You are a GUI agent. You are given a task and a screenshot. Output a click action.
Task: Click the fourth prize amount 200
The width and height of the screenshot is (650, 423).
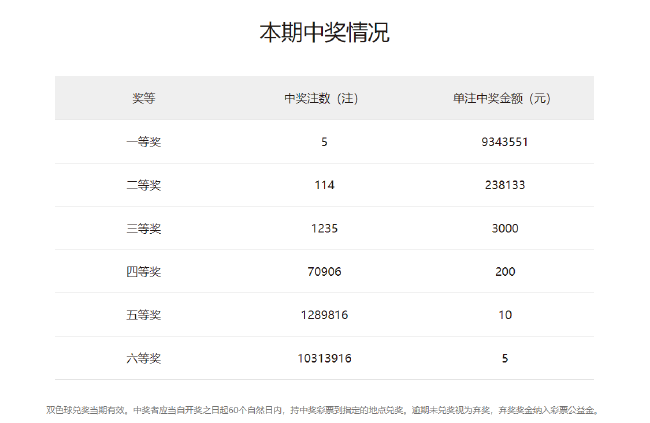click(x=504, y=271)
